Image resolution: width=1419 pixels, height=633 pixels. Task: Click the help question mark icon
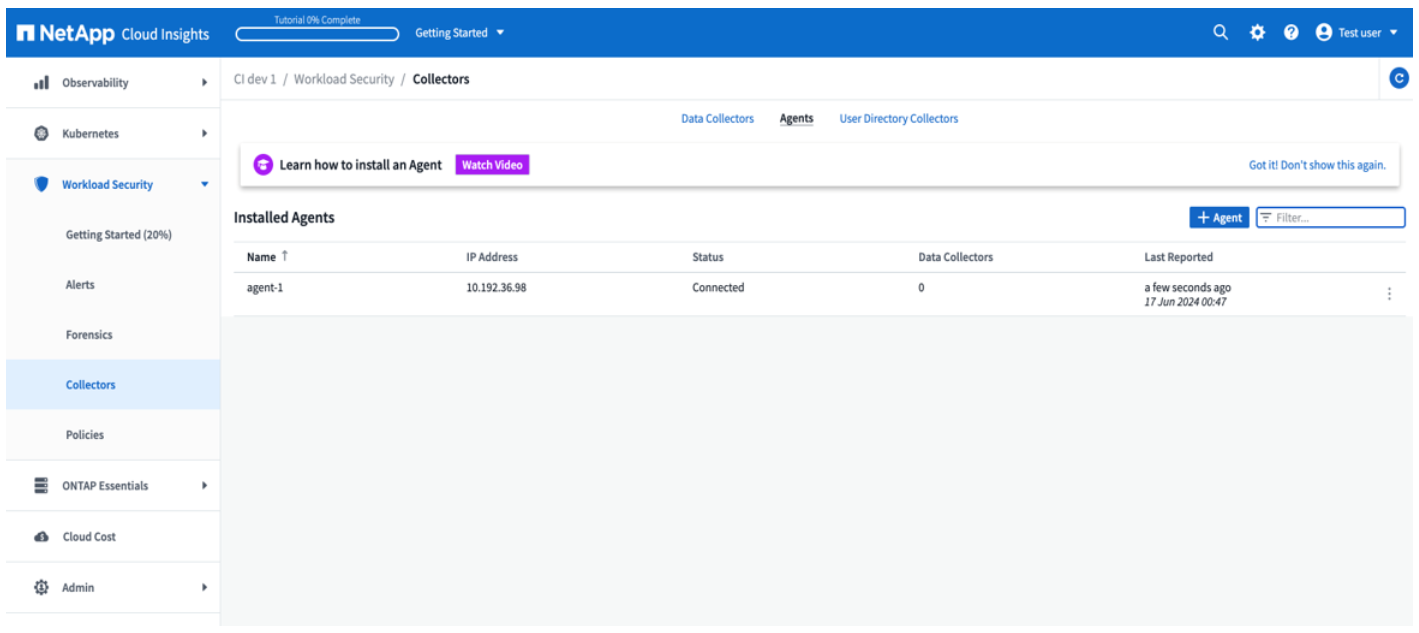tap(1291, 32)
